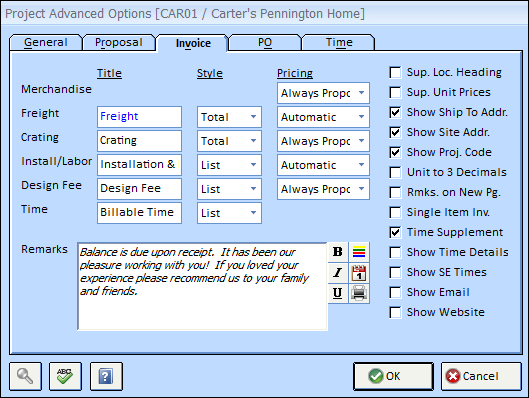529x398 pixels.
Task: Enable Show Website checkbox
Action: click(x=395, y=312)
